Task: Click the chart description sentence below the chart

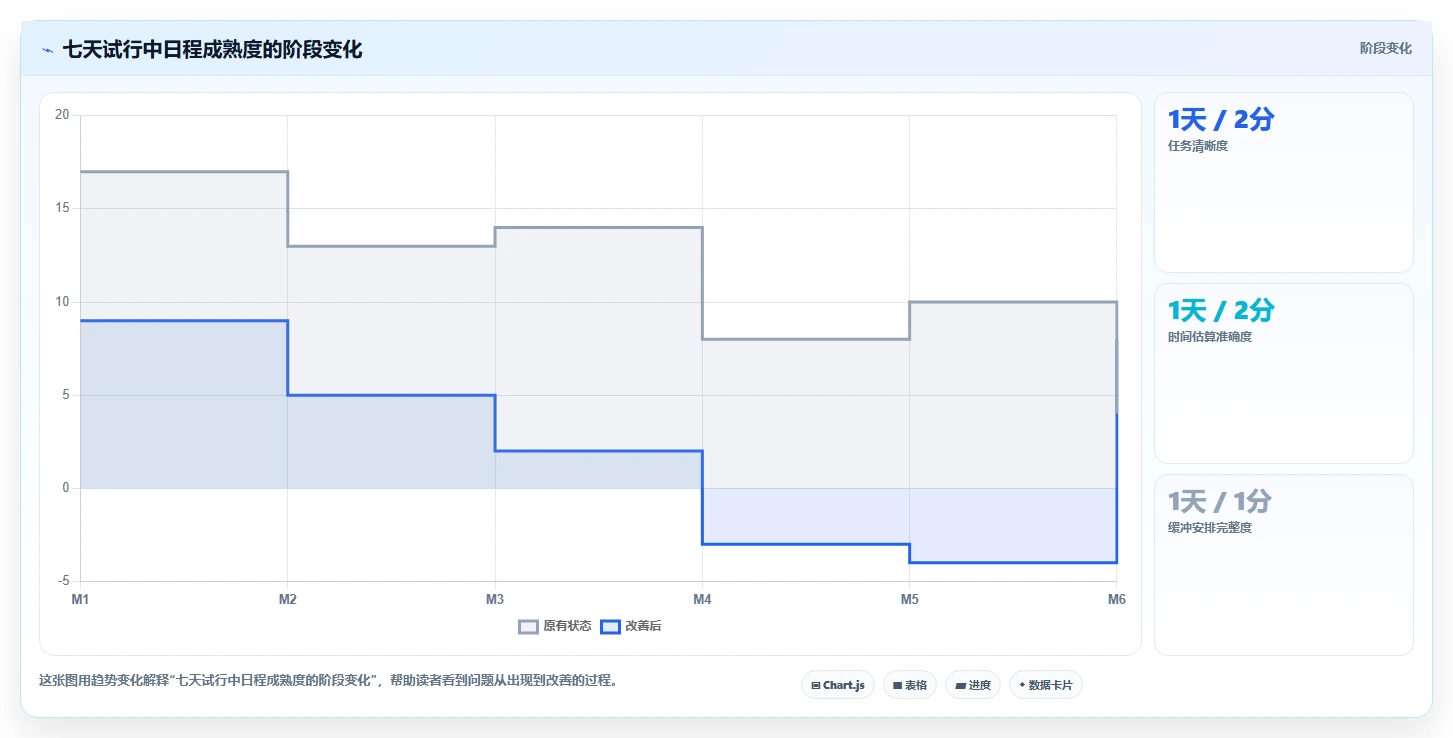Action: tap(331, 681)
